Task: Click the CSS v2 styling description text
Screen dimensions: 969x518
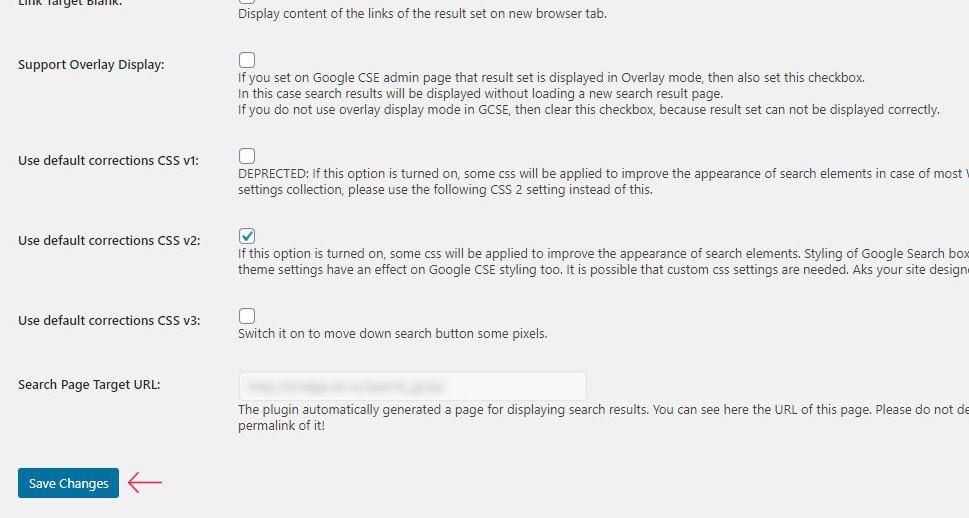Action: click(x=603, y=261)
